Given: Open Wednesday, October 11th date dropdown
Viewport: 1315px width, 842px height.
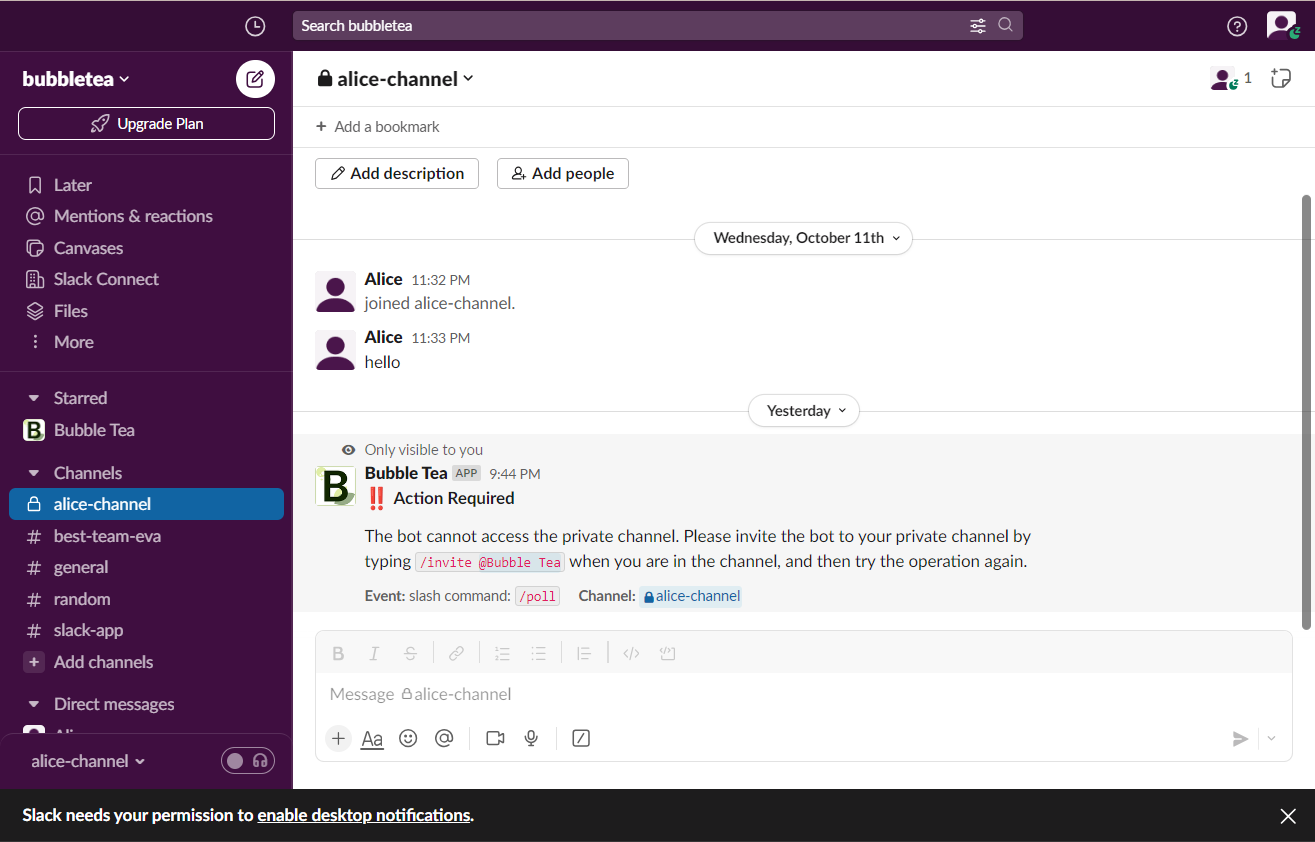Looking at the screenshot, I should [804, 238].
